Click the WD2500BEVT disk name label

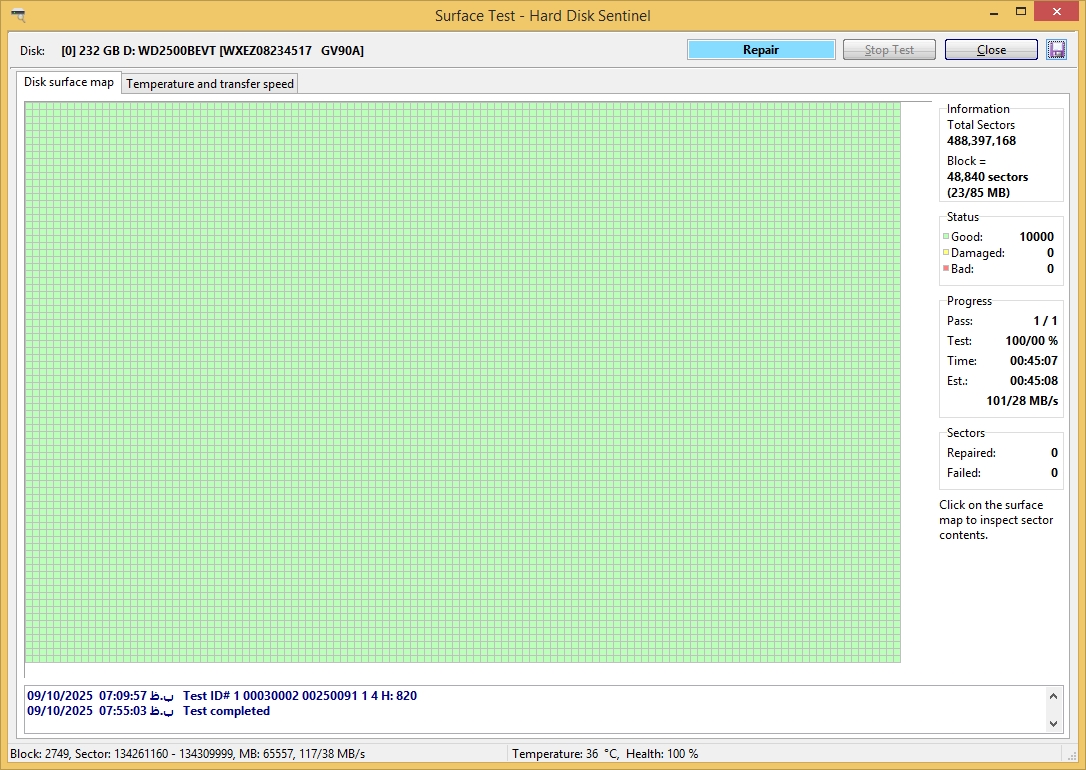212,50
